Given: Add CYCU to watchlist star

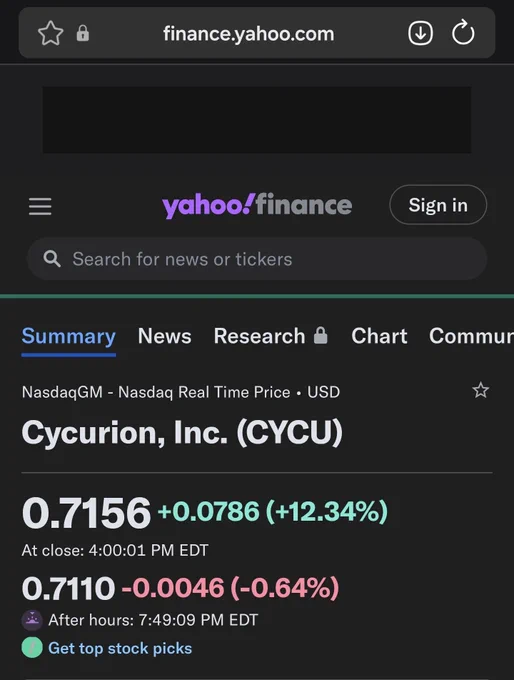Looking at the screenshot, I should pos(481,390).
